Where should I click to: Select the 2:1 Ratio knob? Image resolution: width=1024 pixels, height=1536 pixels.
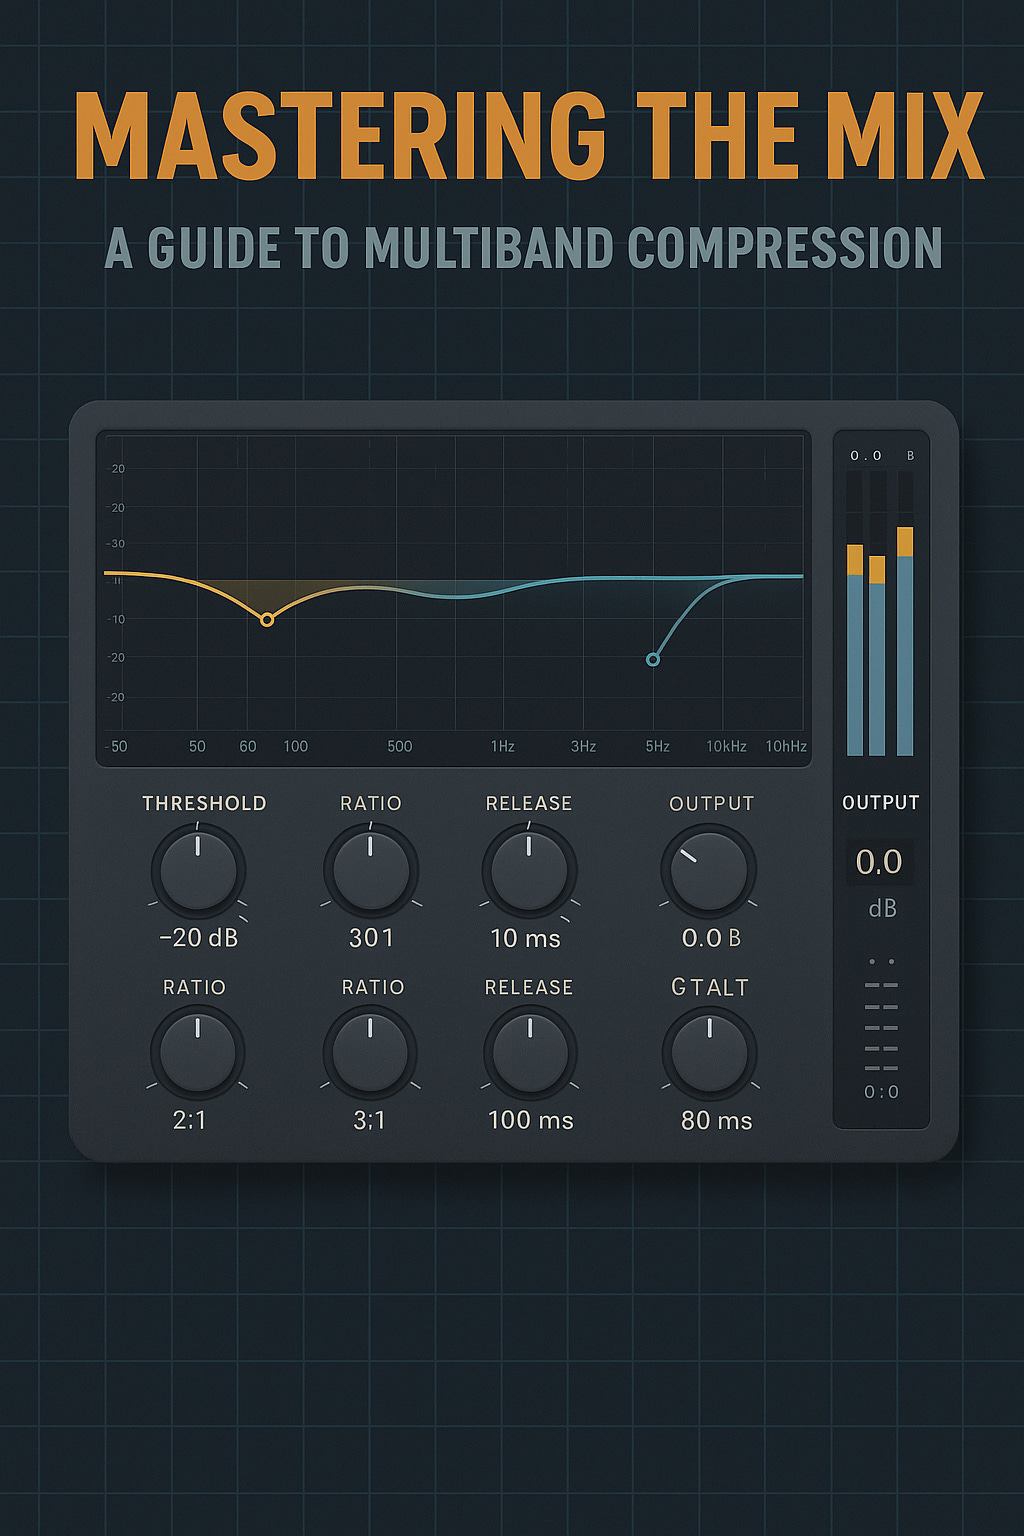coord(197,1053)
